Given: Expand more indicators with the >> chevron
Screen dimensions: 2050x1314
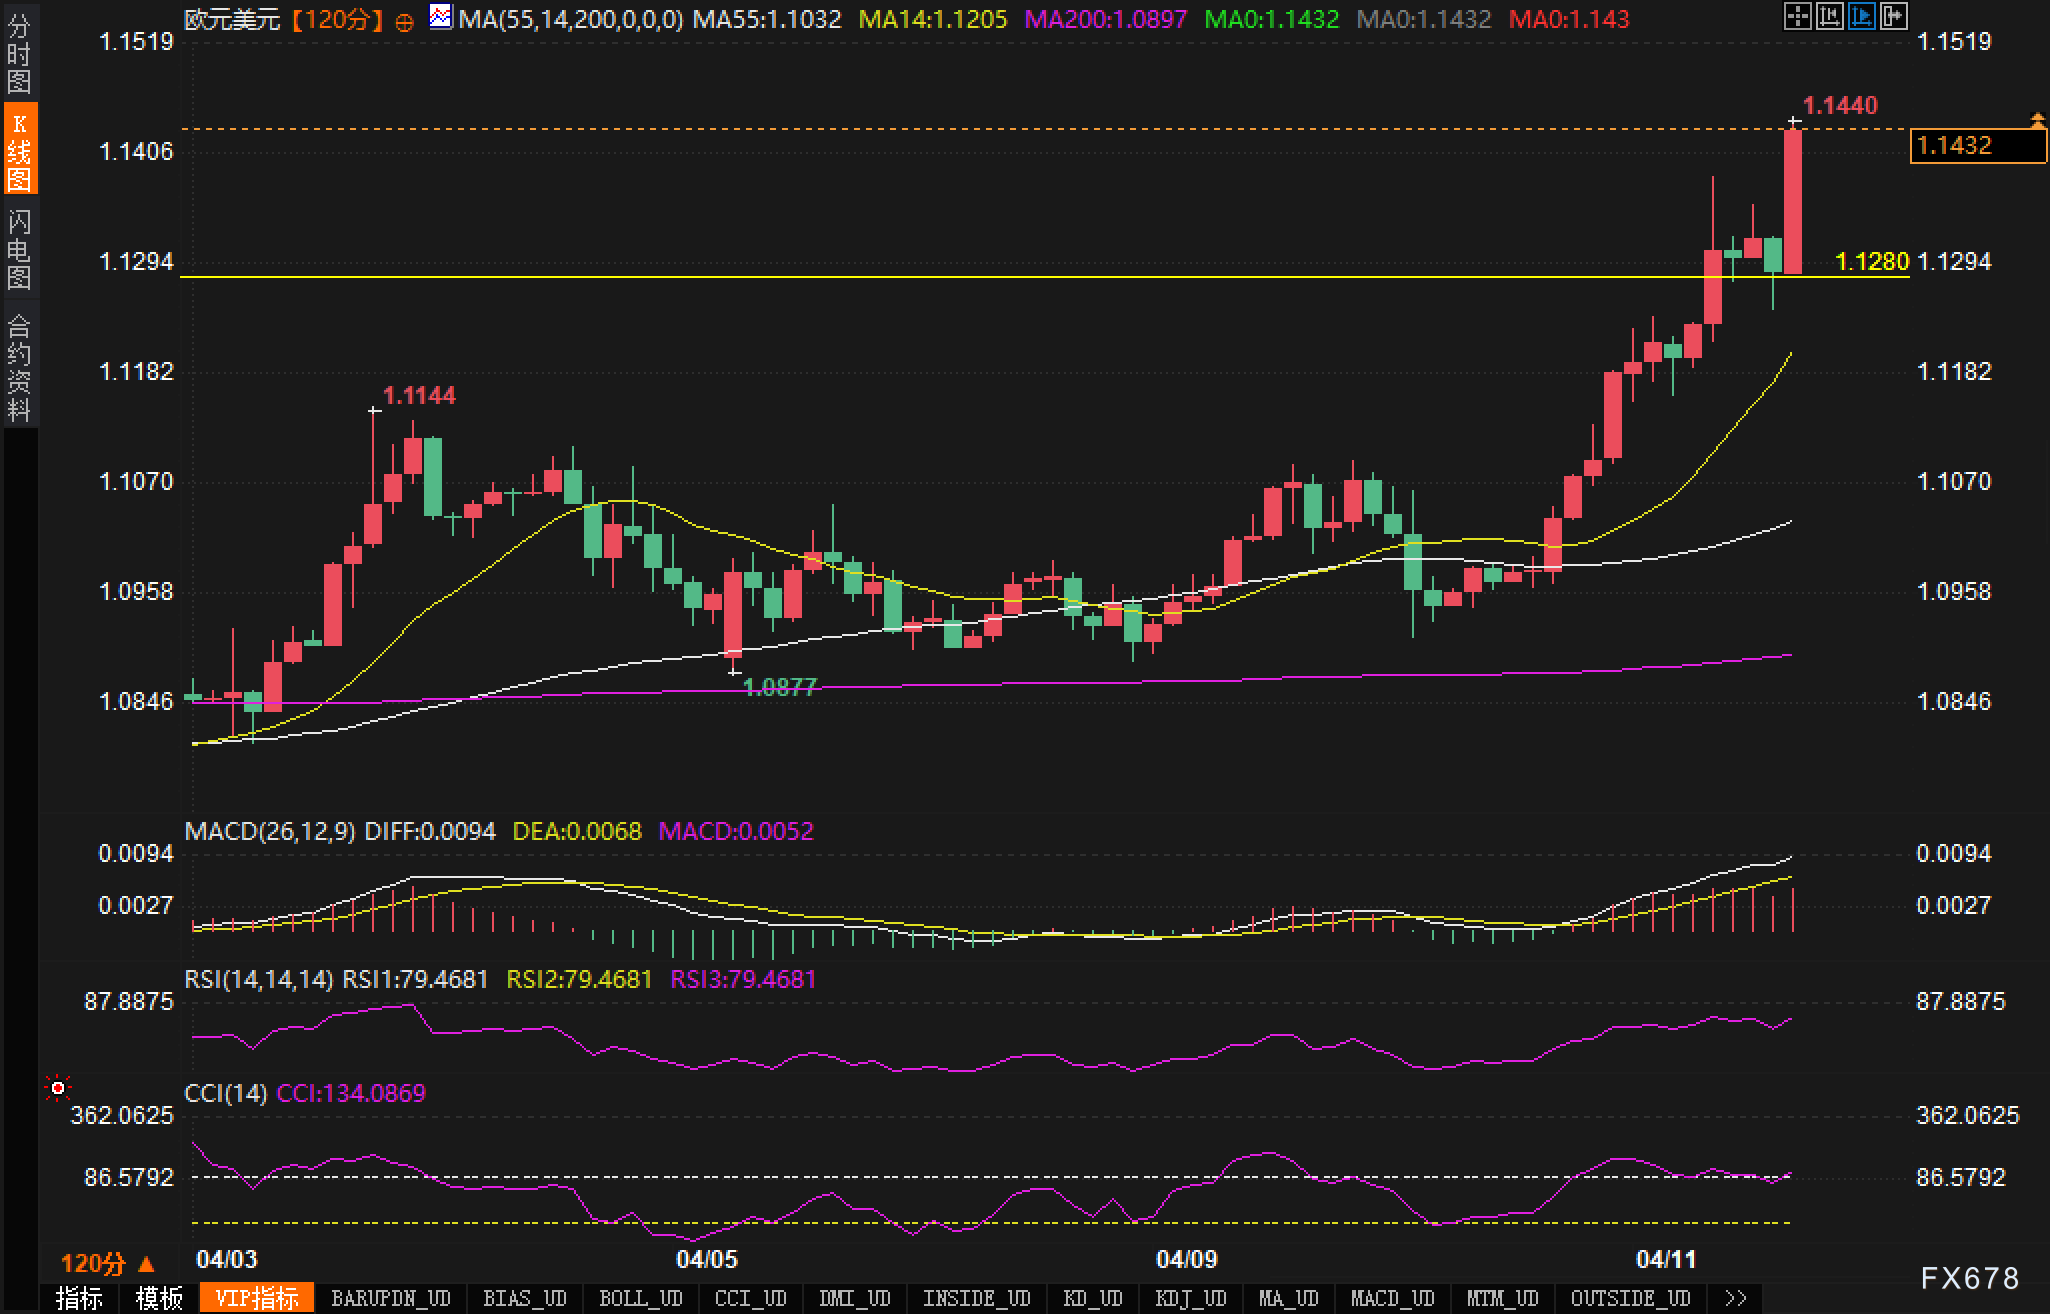Looking at the screenshot, I should pos(1735,1298).
